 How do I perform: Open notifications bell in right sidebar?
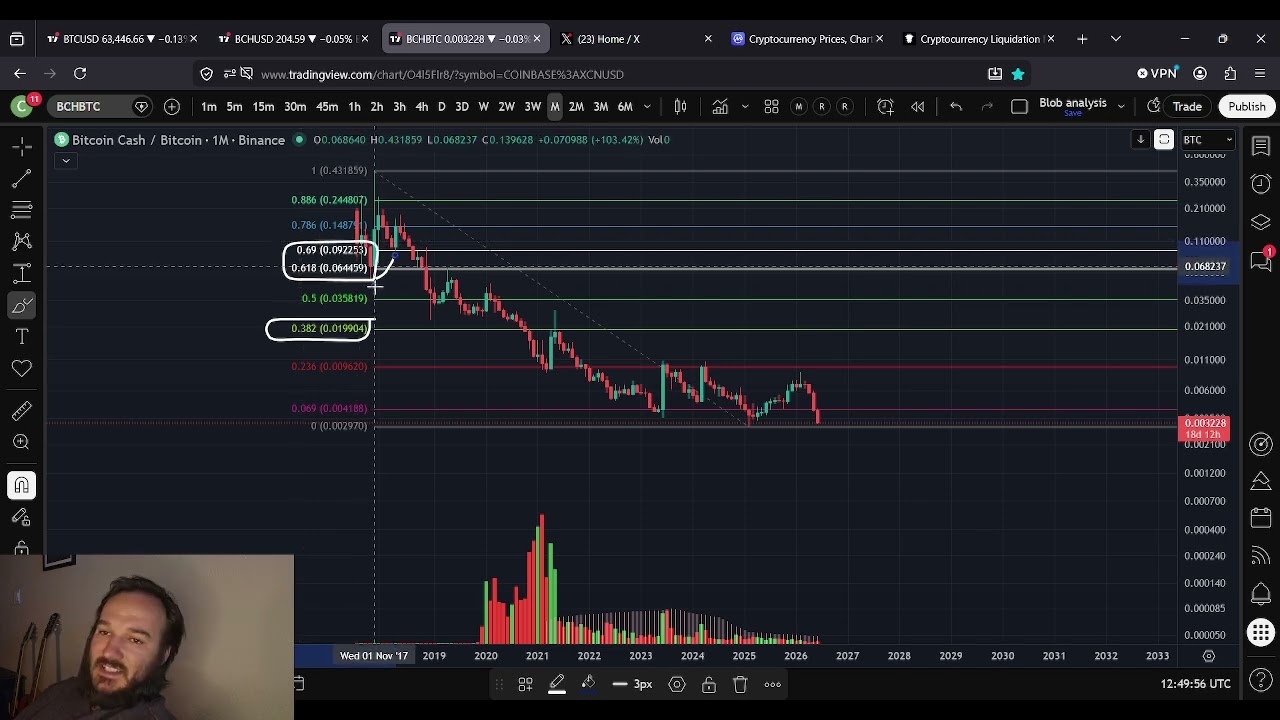tap(1260, 594)
